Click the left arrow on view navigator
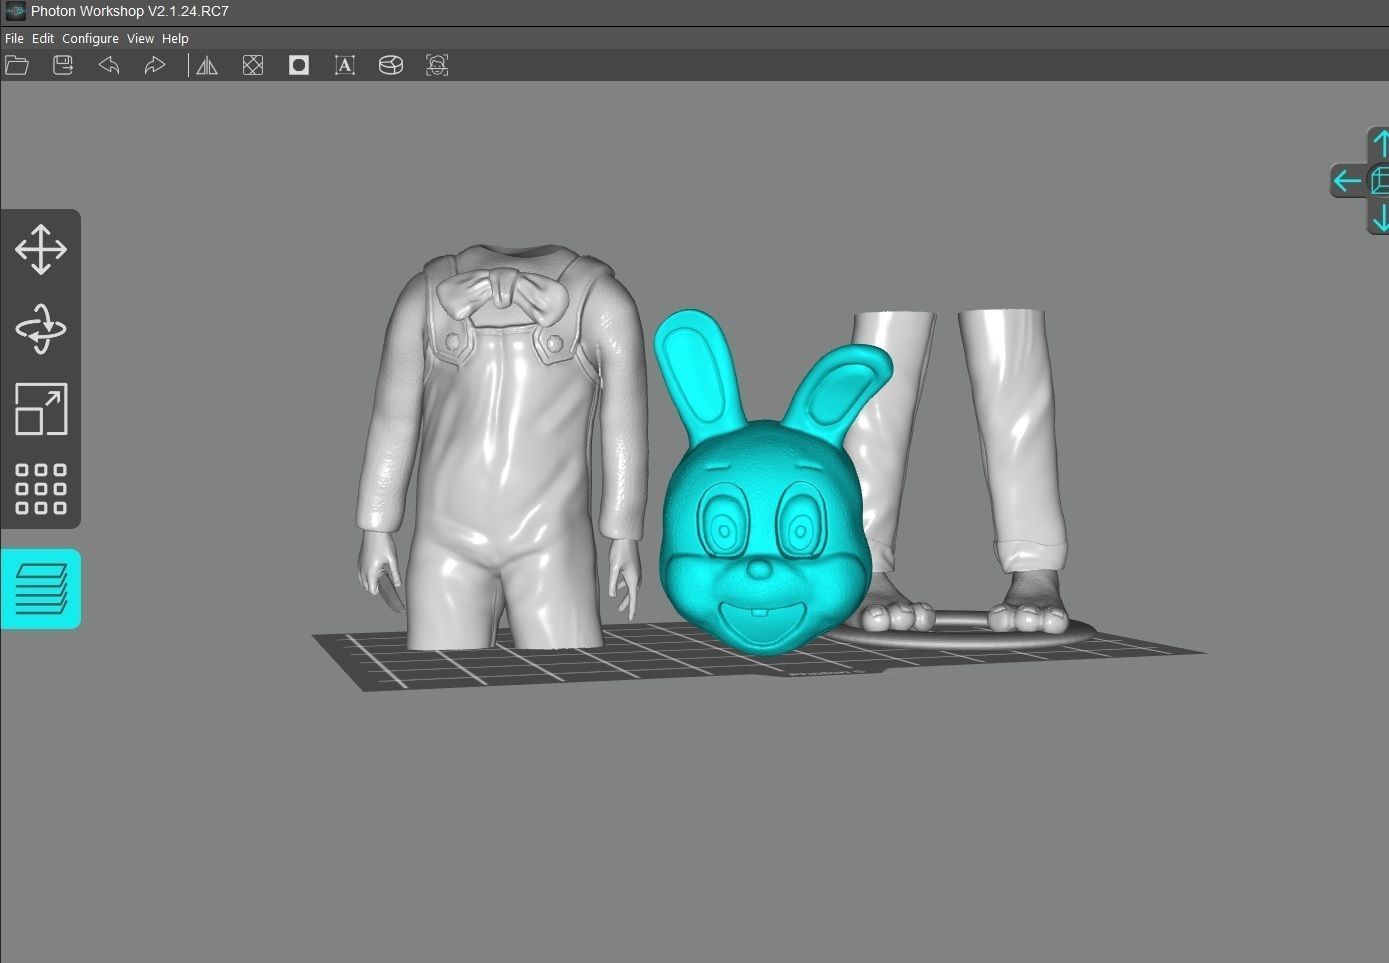Screen dimensions: 1389x963 tap(1347, 181)
